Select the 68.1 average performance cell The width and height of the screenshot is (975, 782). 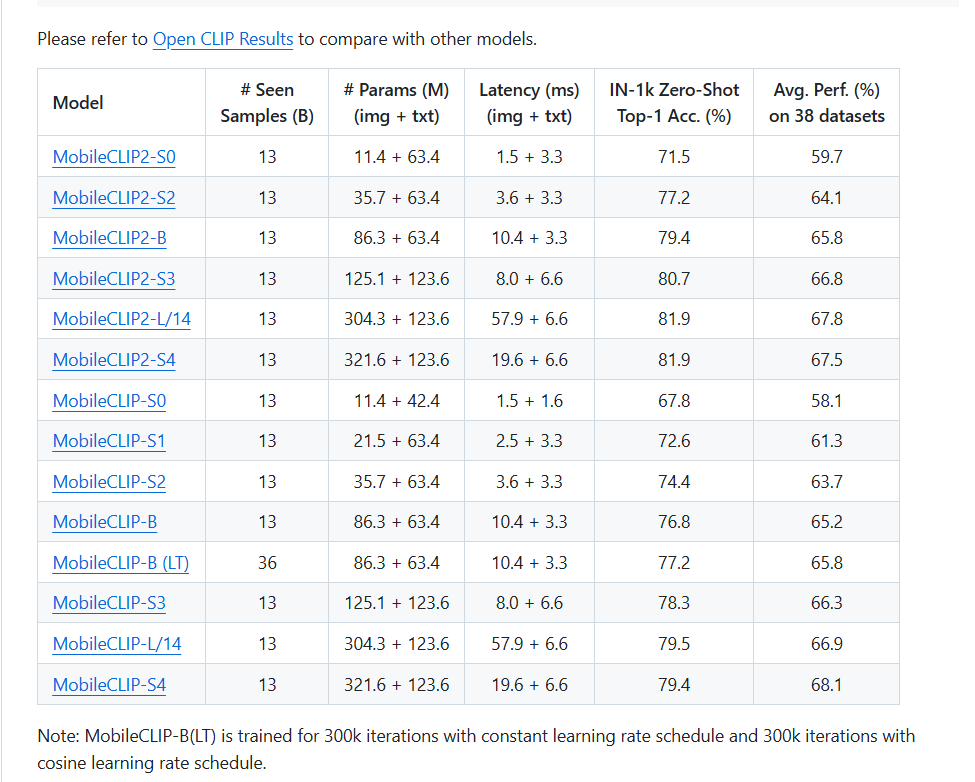point(826,684)
